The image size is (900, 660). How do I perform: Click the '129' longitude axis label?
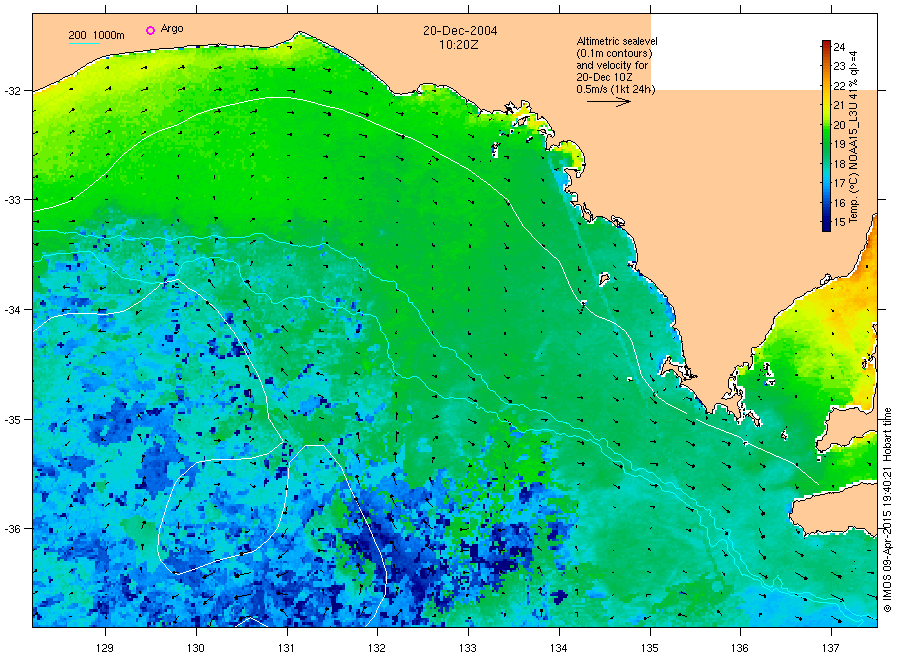point(105,648)
